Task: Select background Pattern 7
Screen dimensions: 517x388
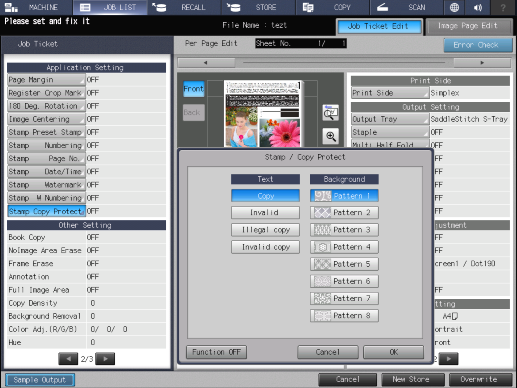Action: [344, 299]
